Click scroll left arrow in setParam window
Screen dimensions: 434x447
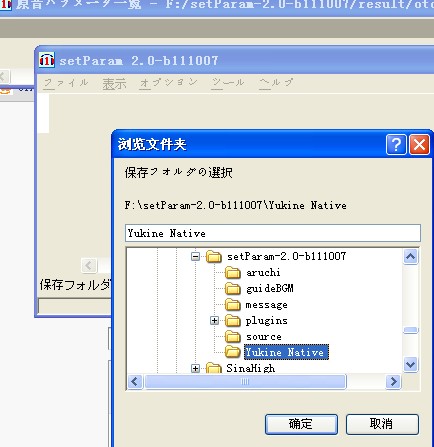point(89,266)
